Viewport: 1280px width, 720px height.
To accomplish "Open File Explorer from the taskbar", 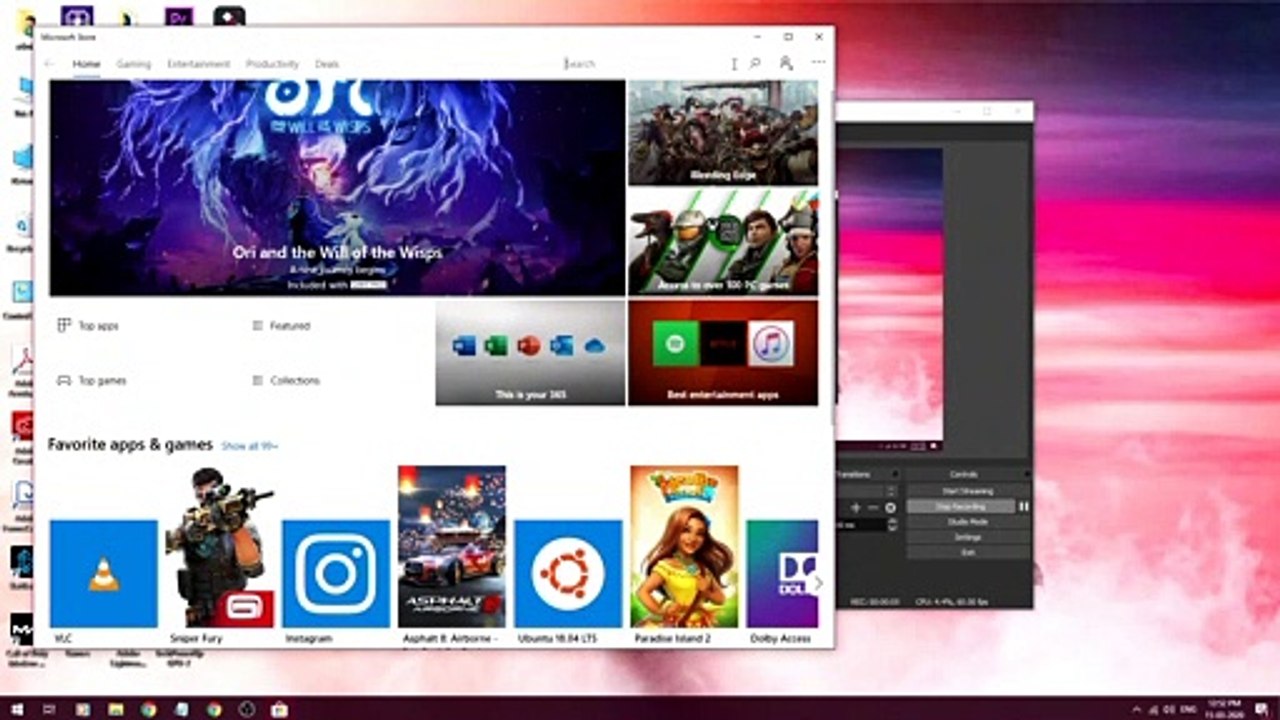I will coord(115,709).
